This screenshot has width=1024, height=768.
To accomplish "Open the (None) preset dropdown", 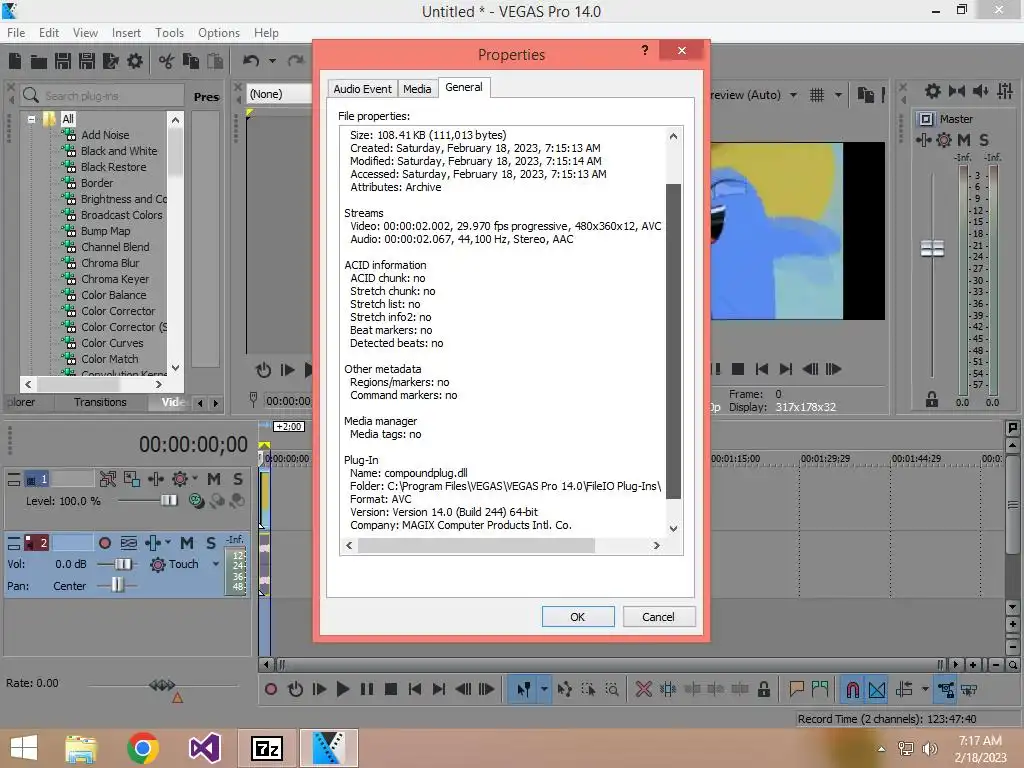I will (x=279, y=94).
